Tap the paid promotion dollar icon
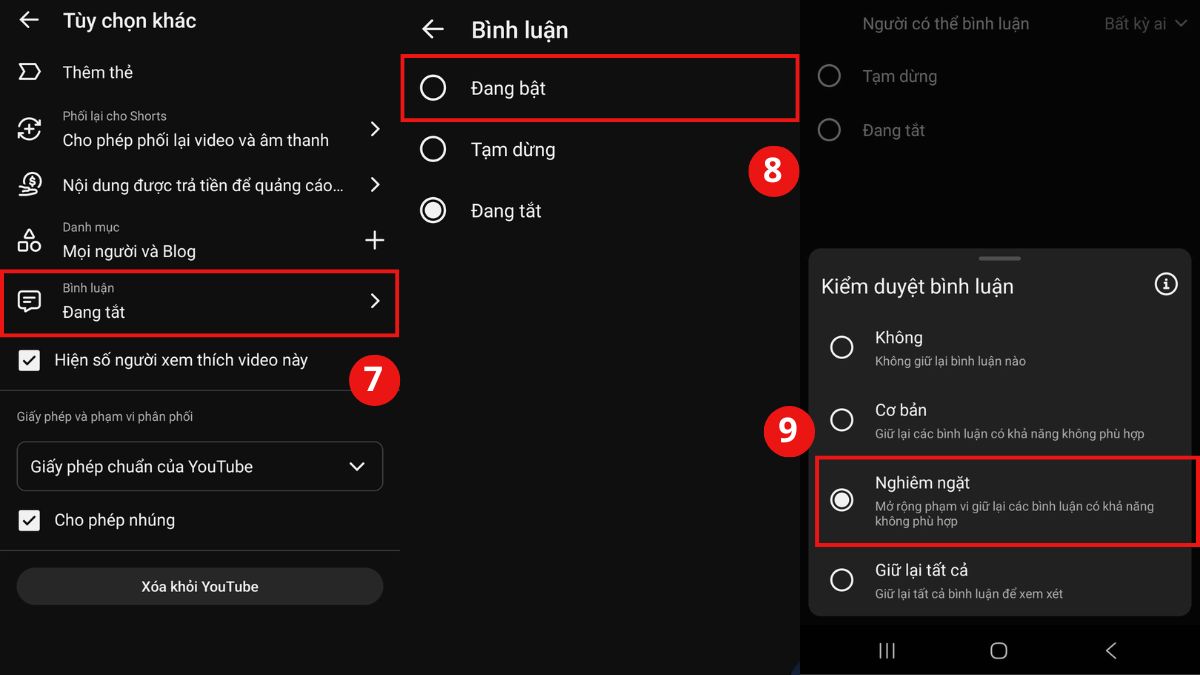 pyautogui.click(x=28, y=184)
